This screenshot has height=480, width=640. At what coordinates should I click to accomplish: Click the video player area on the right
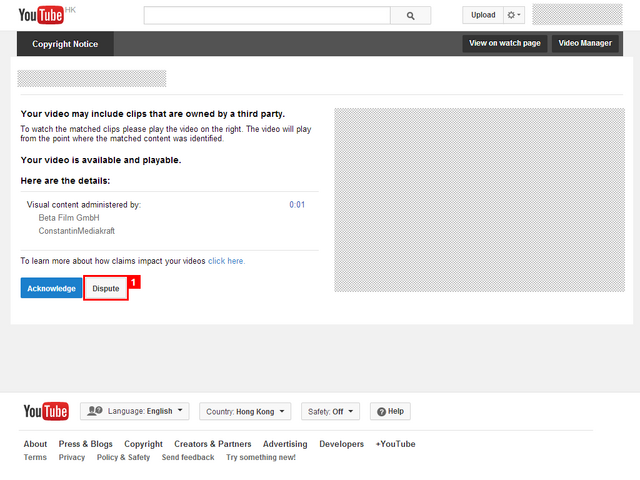[x=479, y=200]
